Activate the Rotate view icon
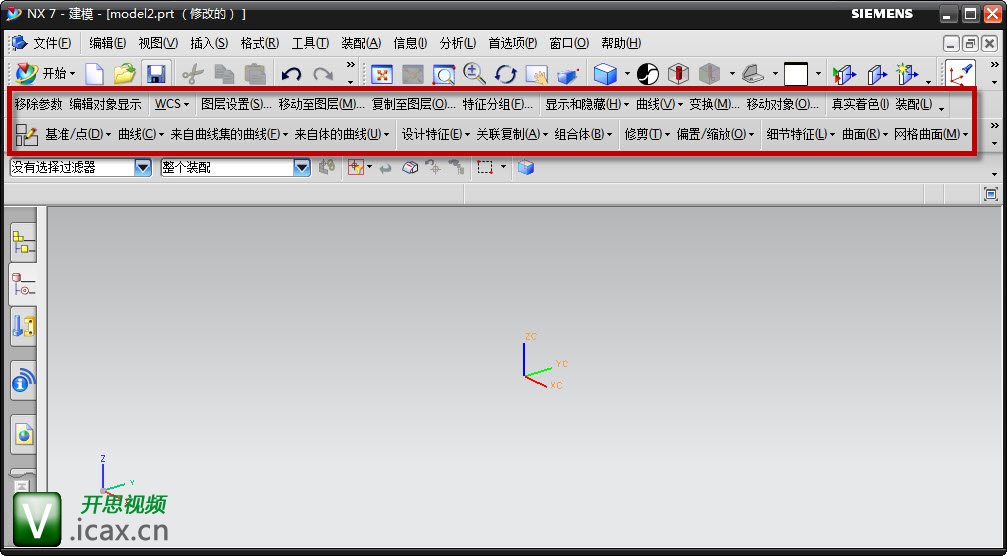Viewport: 1007px width, 556px height. (505, 74)
